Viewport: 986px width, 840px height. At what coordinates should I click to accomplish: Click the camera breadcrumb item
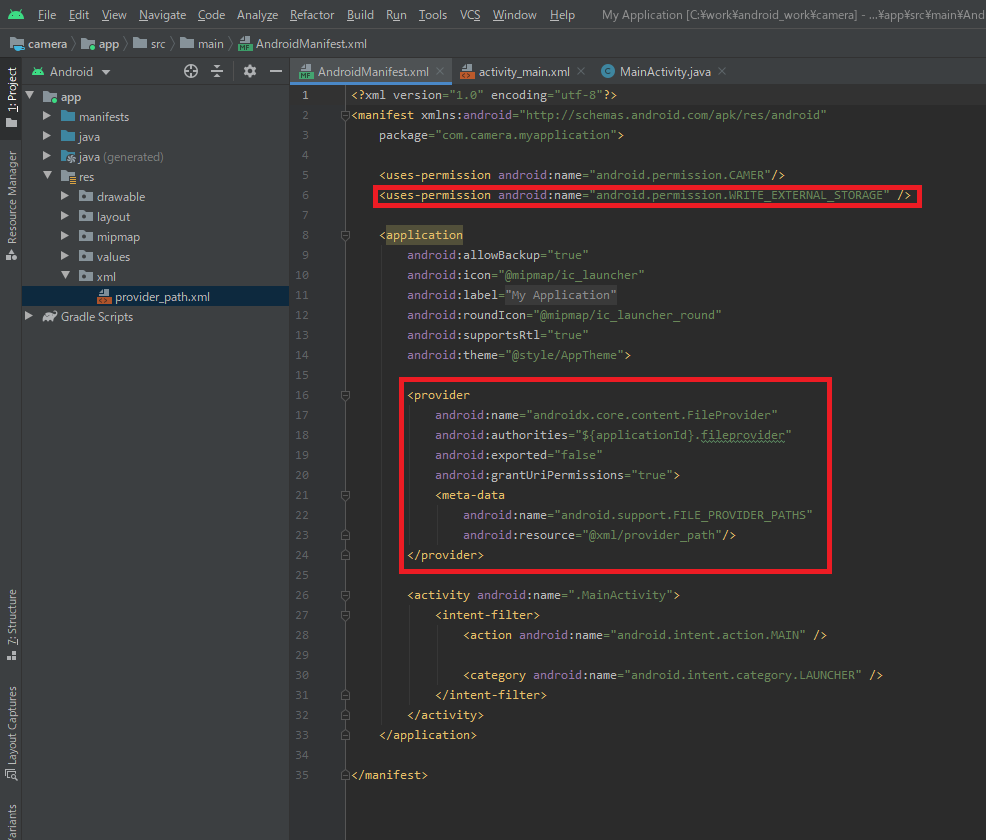(x=47, y=44)
